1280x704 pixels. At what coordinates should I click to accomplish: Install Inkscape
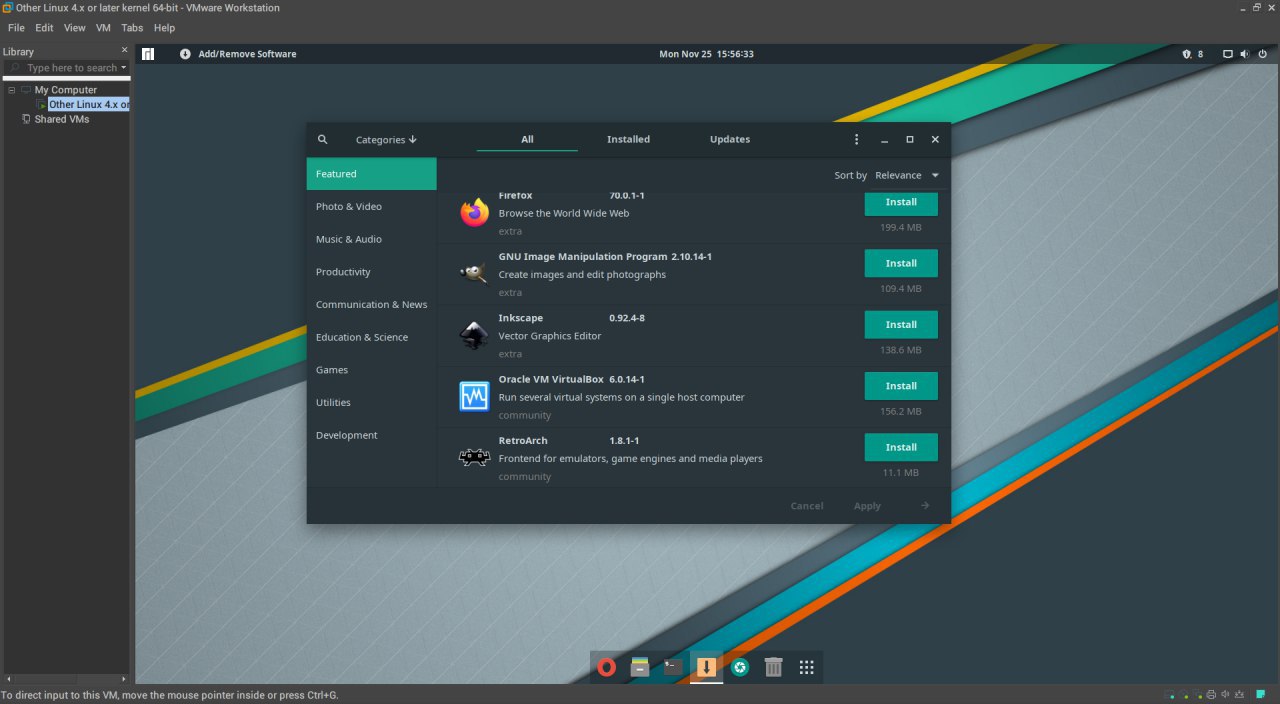pyautogui.click(x=901, y=325)
